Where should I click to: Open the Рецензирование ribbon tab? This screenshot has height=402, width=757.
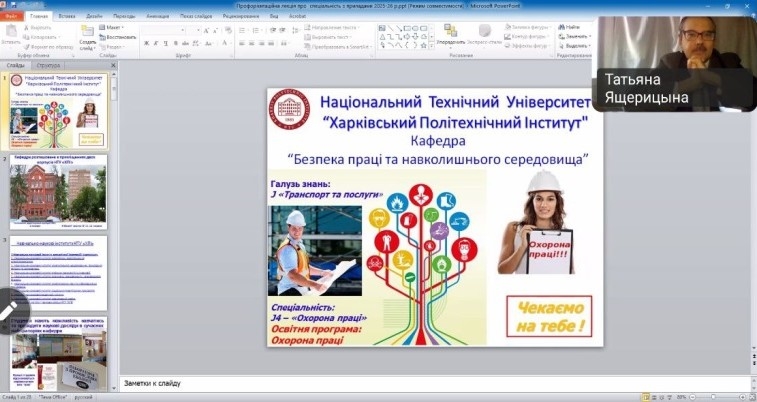[x=241, y=16]
